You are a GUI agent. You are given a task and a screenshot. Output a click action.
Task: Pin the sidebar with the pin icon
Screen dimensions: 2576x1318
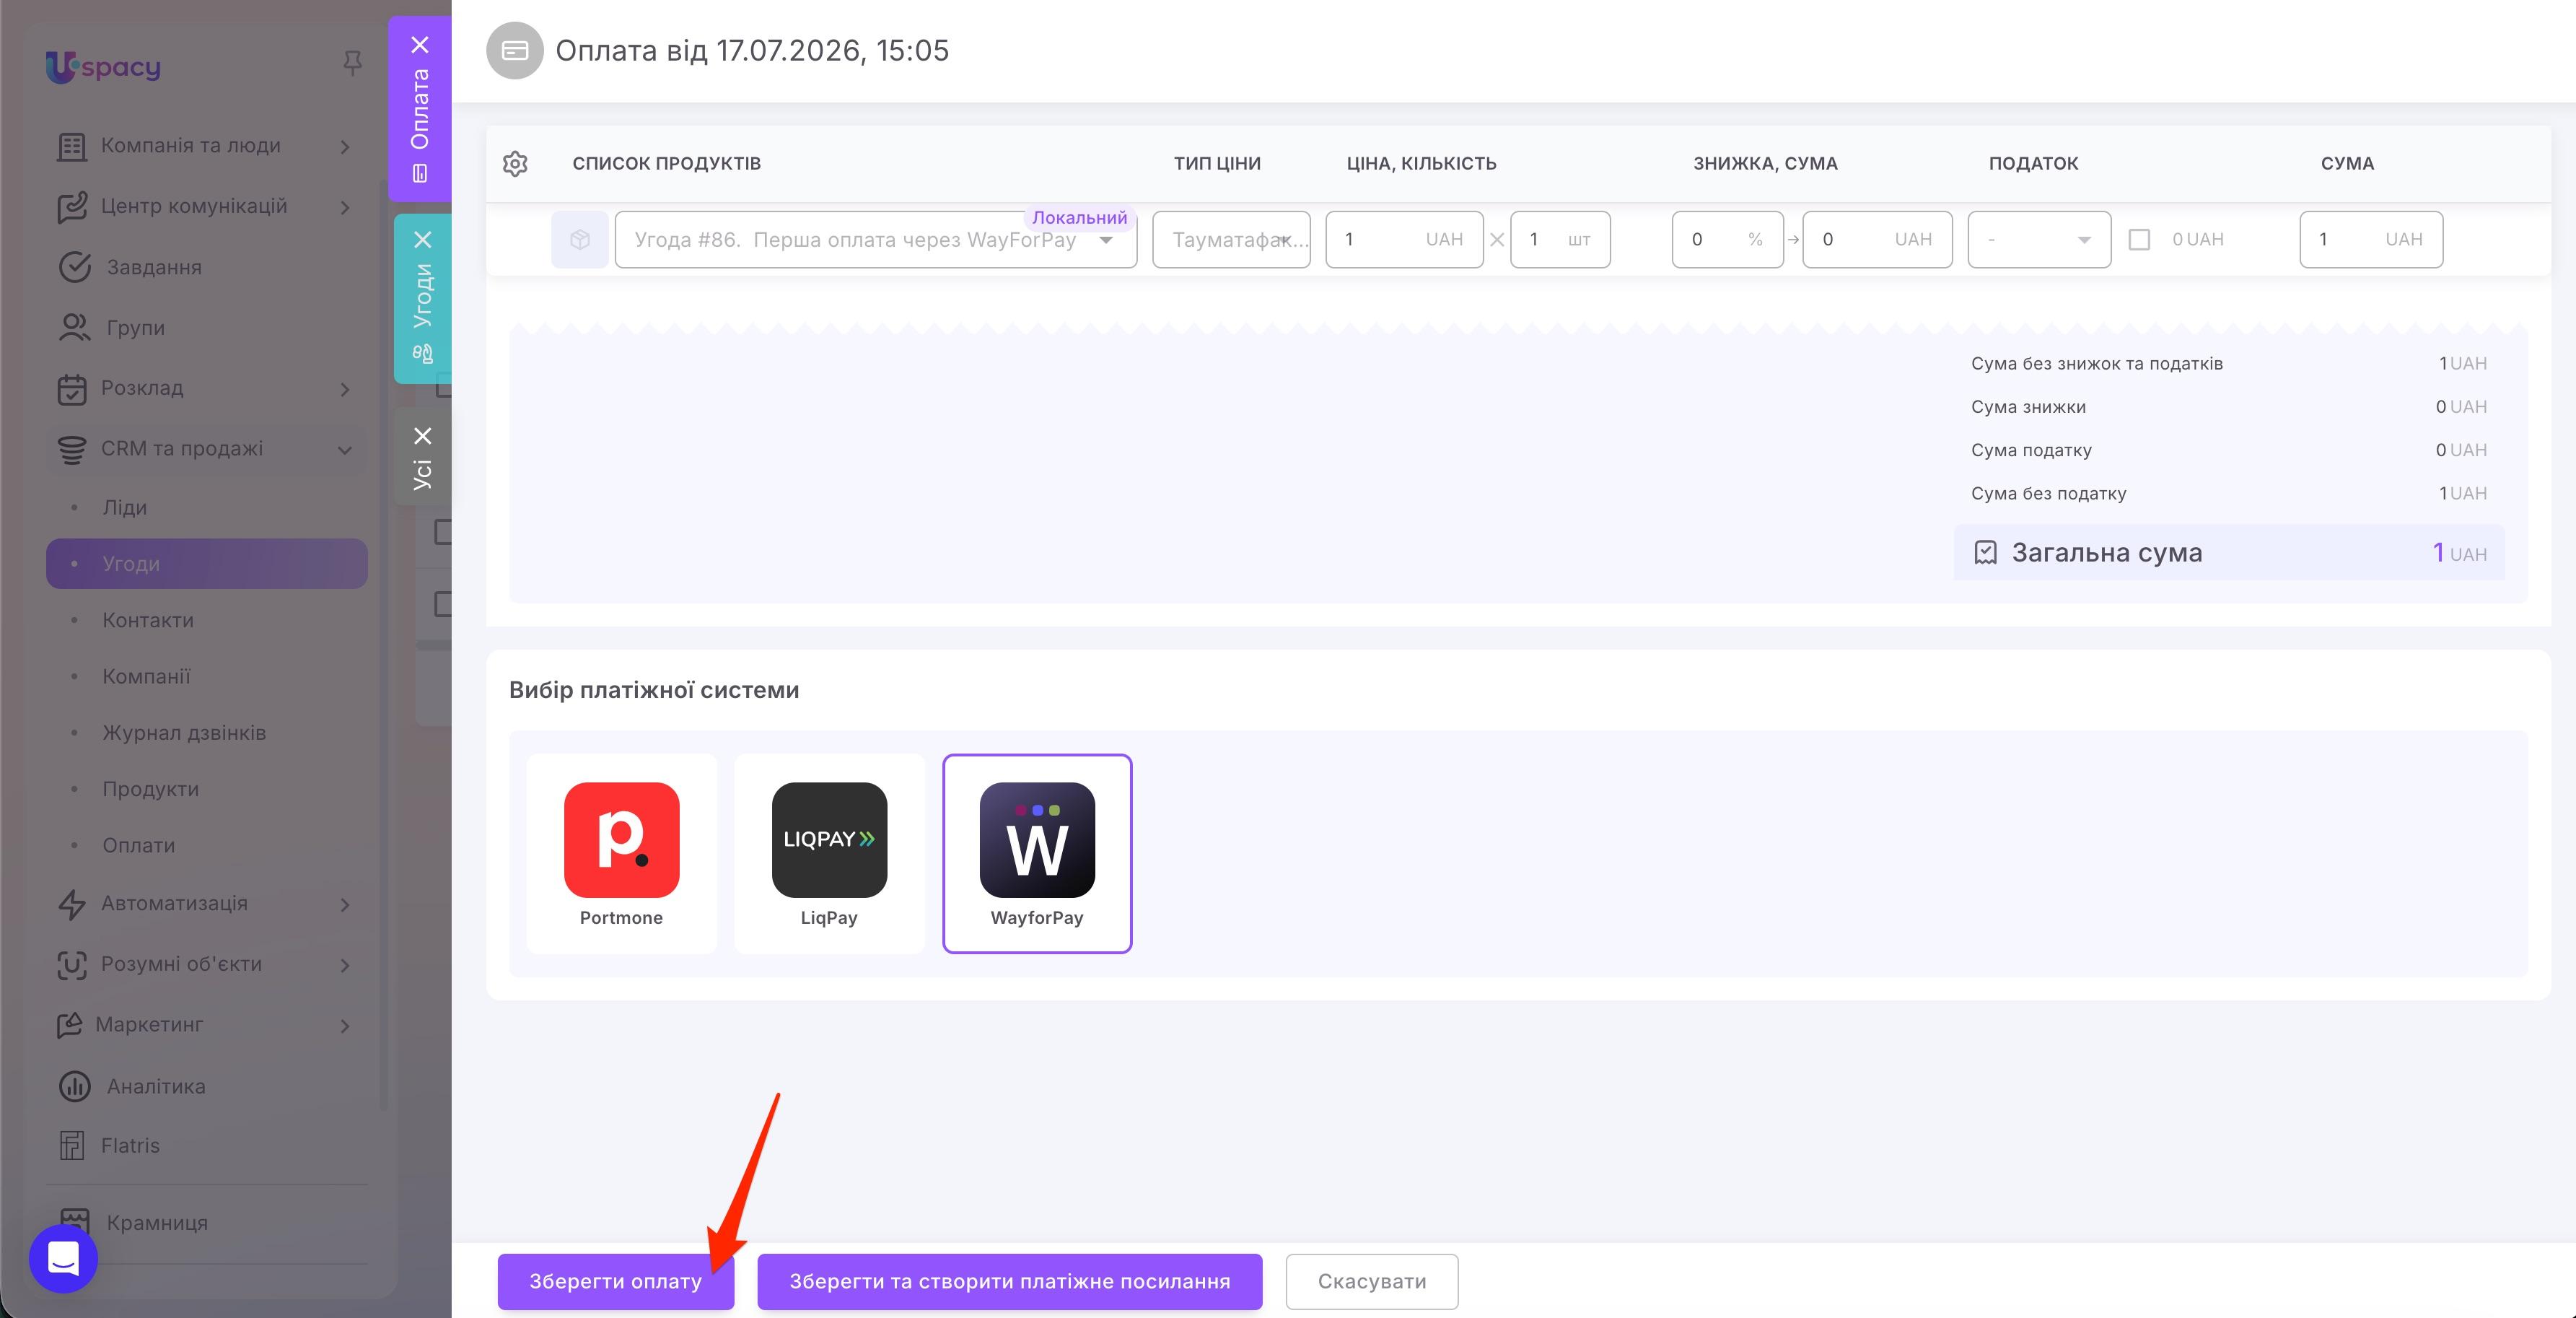352,64
